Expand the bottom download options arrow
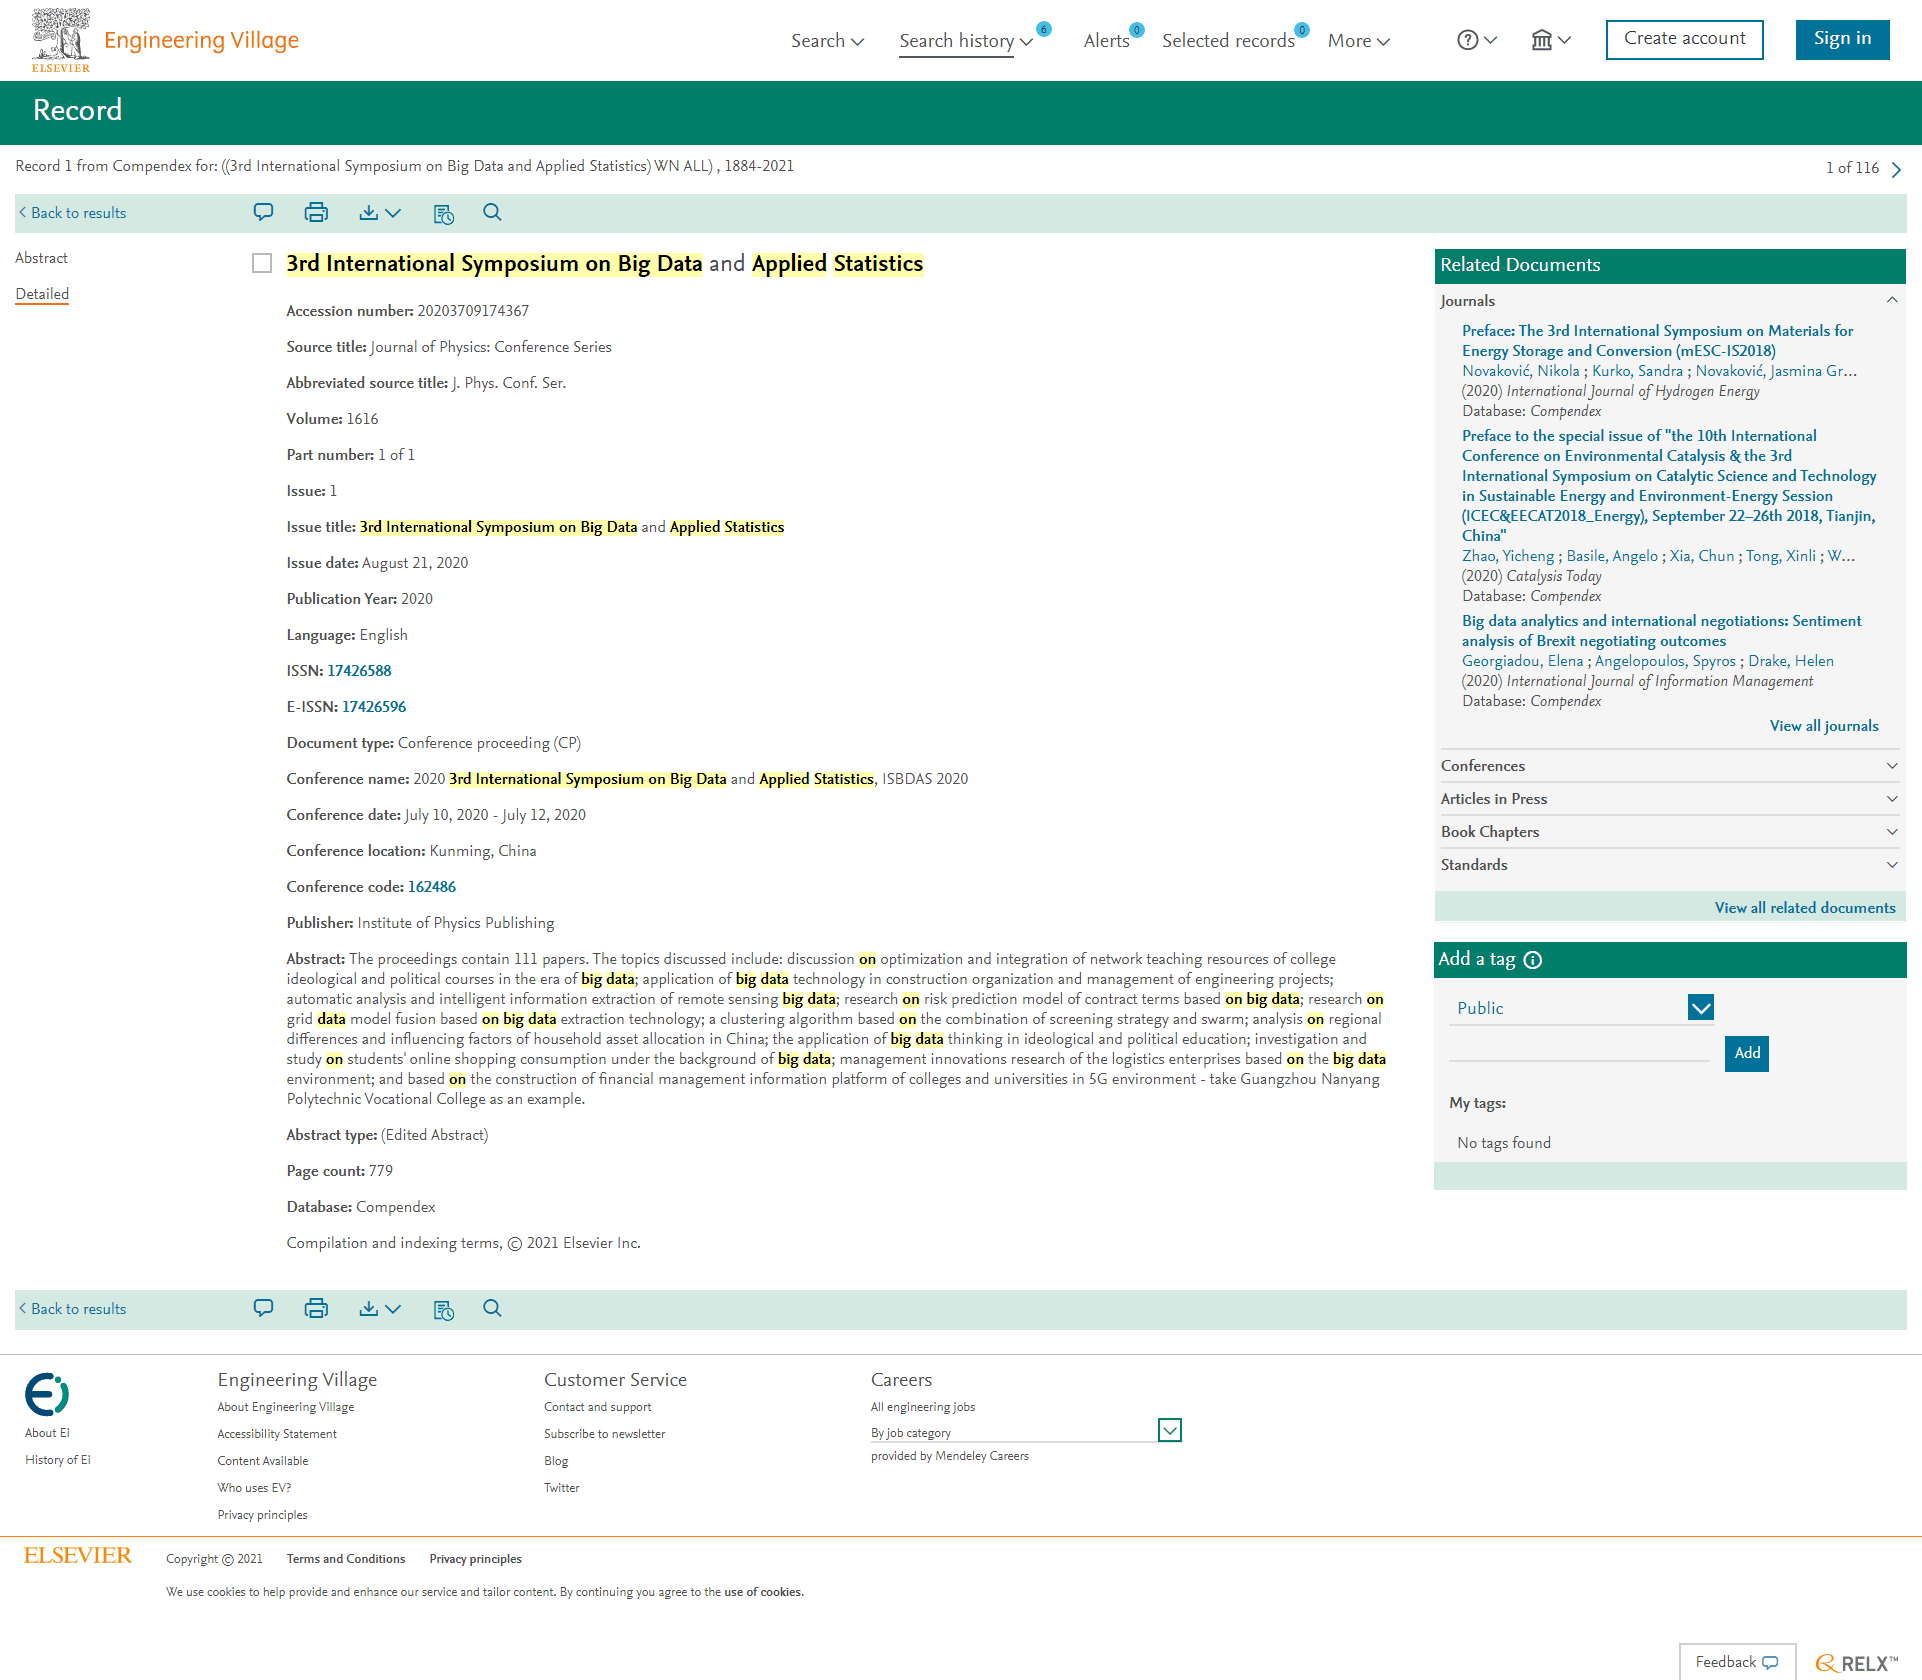Image resolution: width=1922 pixels, height=1680 pixels. pos(393,1309)
